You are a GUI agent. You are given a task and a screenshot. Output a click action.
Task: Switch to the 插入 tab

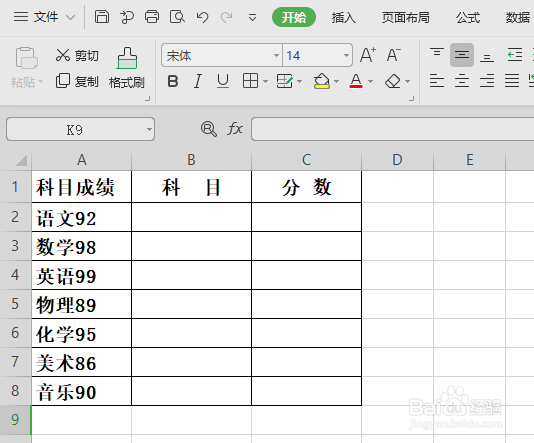click(x=344, y=17)
